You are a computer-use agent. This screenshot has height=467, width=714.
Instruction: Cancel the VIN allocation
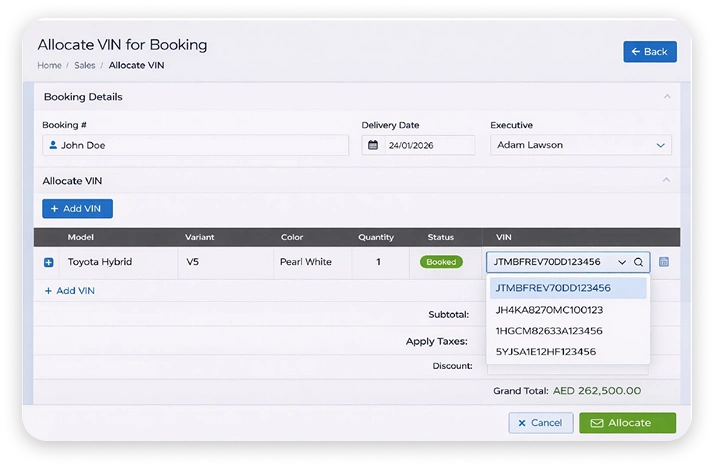coord(541,423)
